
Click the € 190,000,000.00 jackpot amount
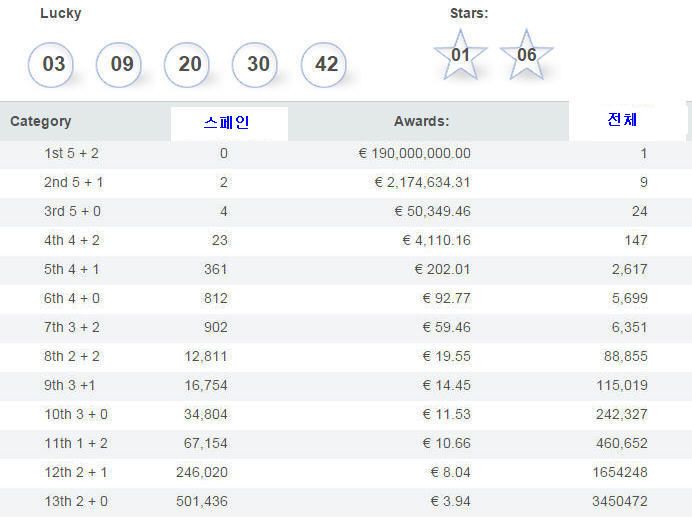(414, 154)
